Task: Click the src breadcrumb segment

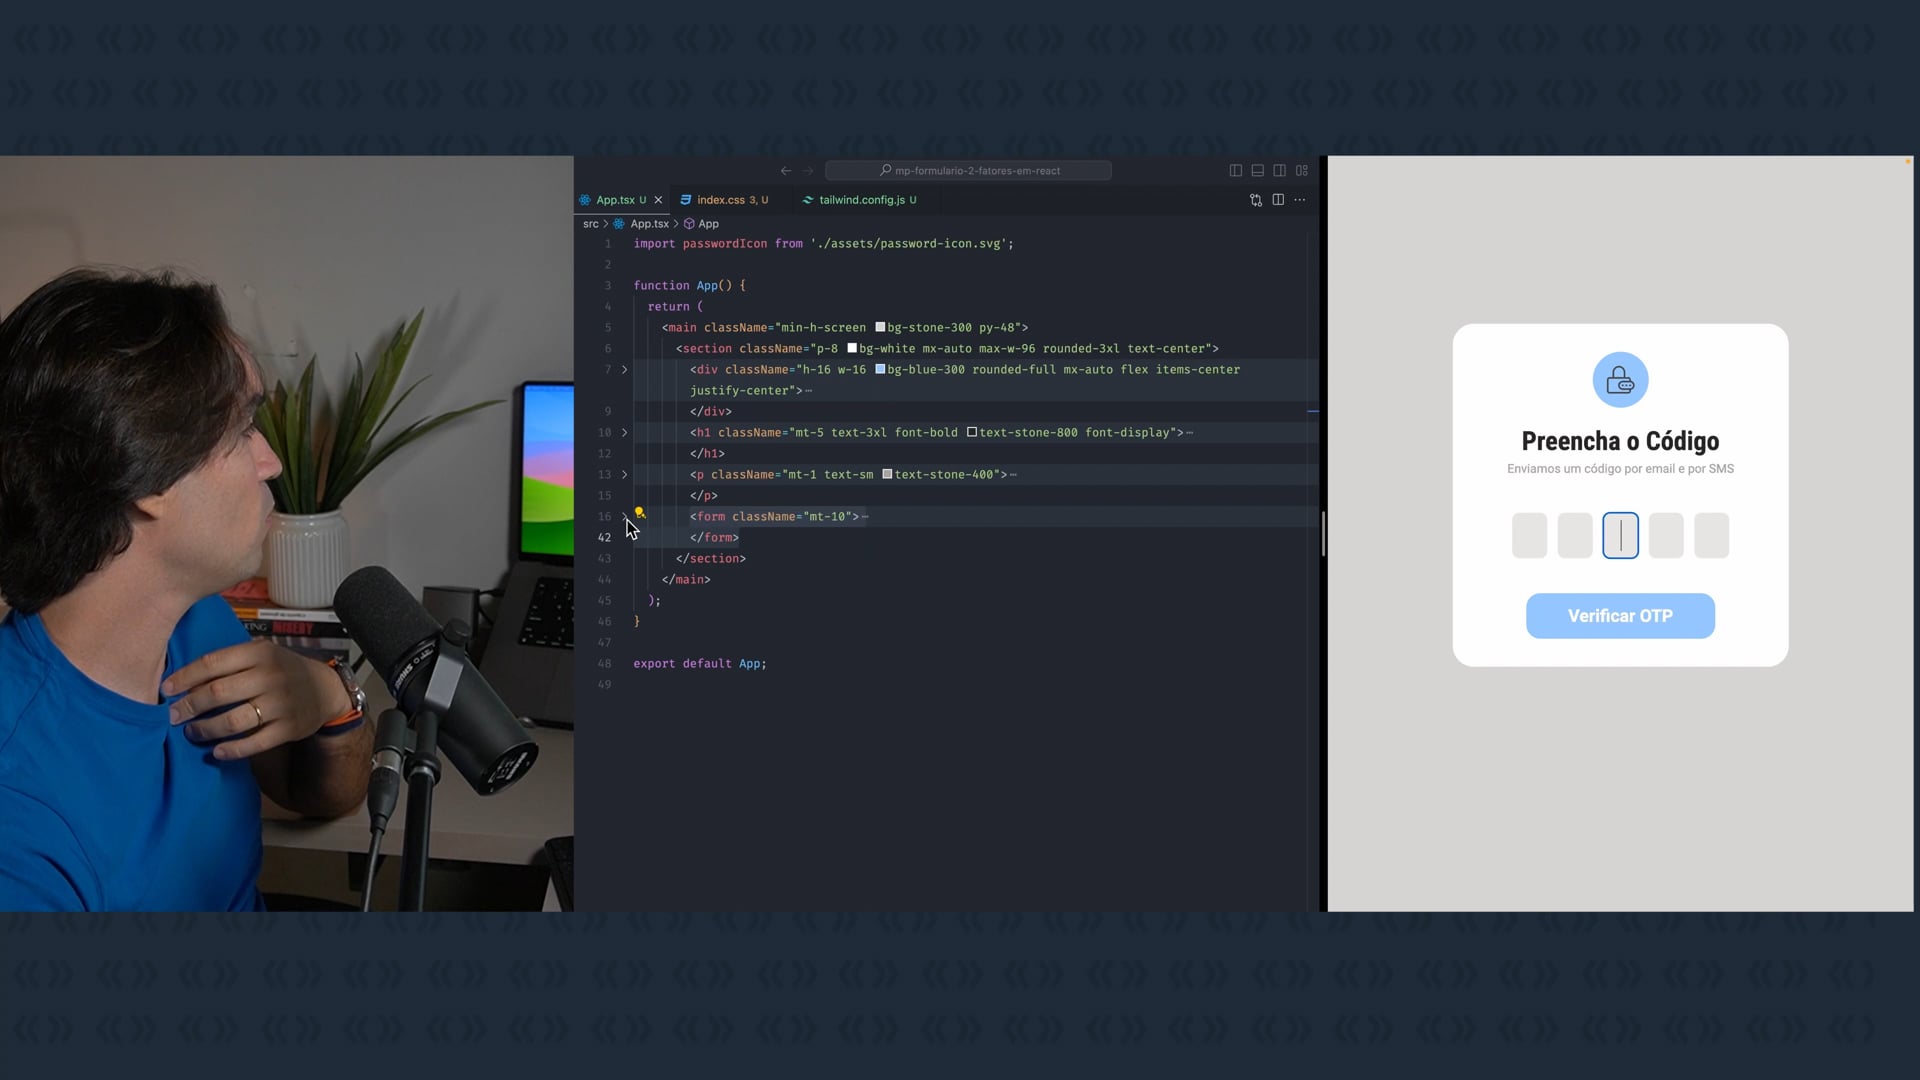Action: (x=590, y=224)
